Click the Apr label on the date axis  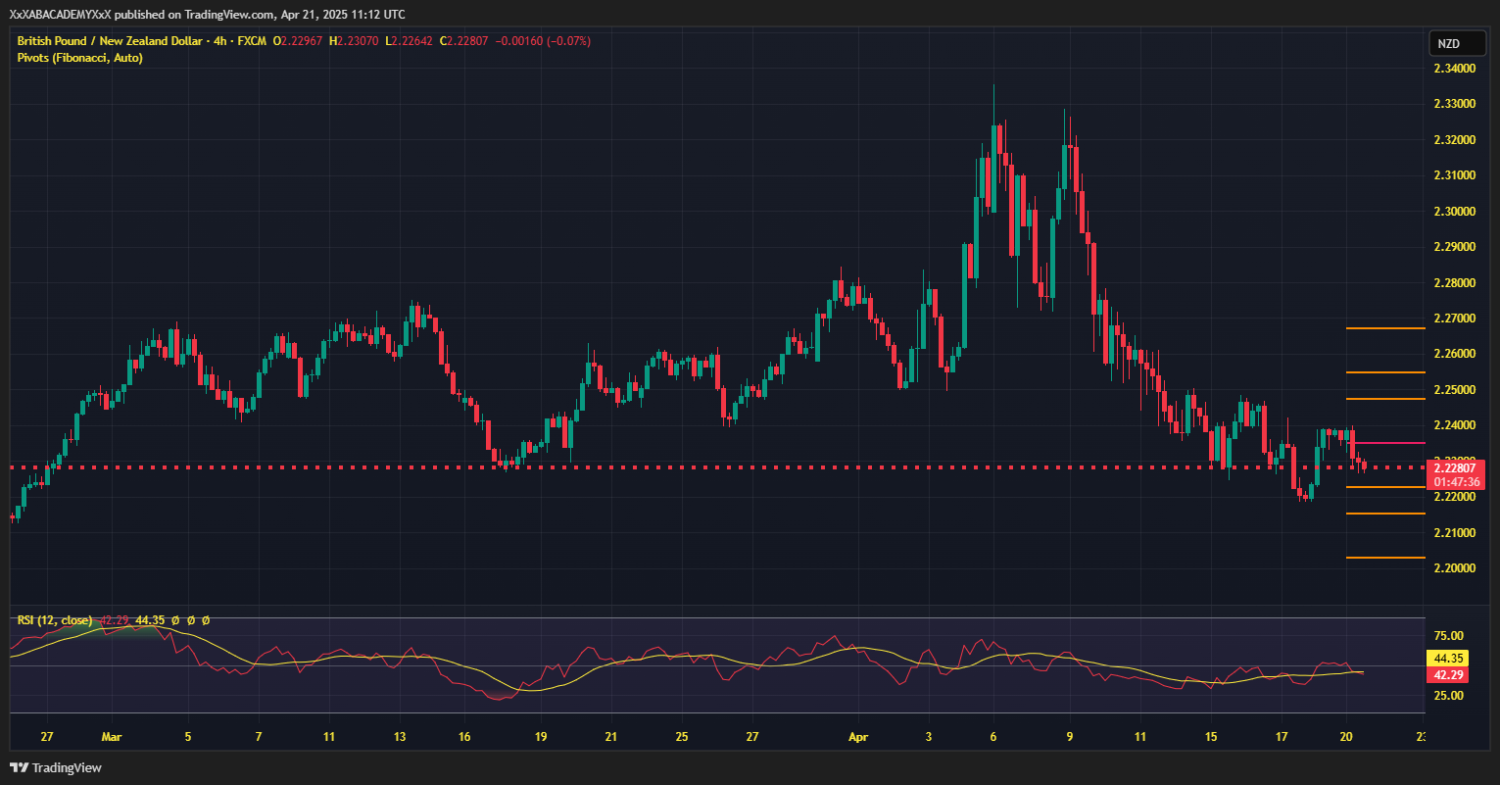pyautogui.click(x=859, y=736)
